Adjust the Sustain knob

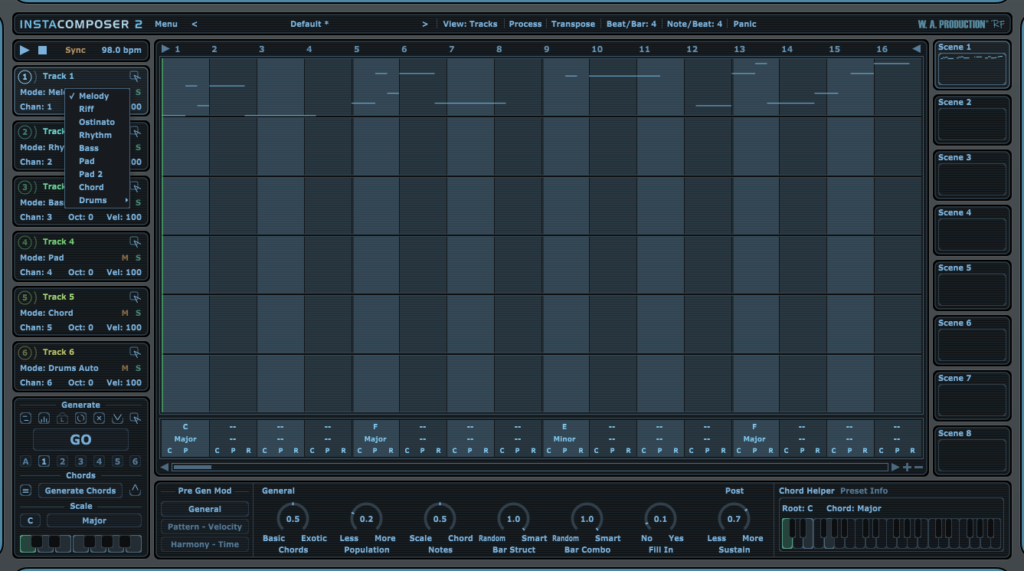pos(734,519)
